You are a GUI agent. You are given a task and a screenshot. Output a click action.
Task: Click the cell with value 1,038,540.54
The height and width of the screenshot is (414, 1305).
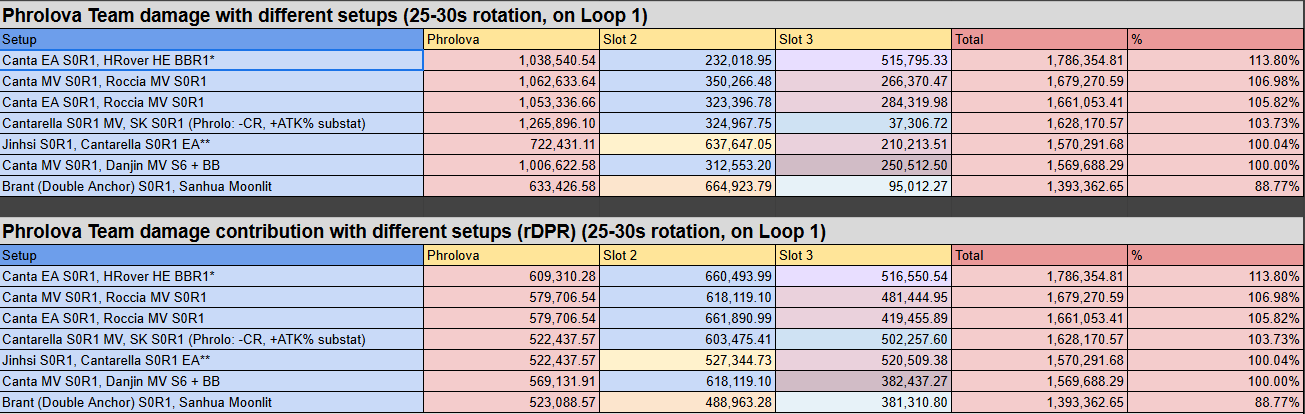pos(512,61)
